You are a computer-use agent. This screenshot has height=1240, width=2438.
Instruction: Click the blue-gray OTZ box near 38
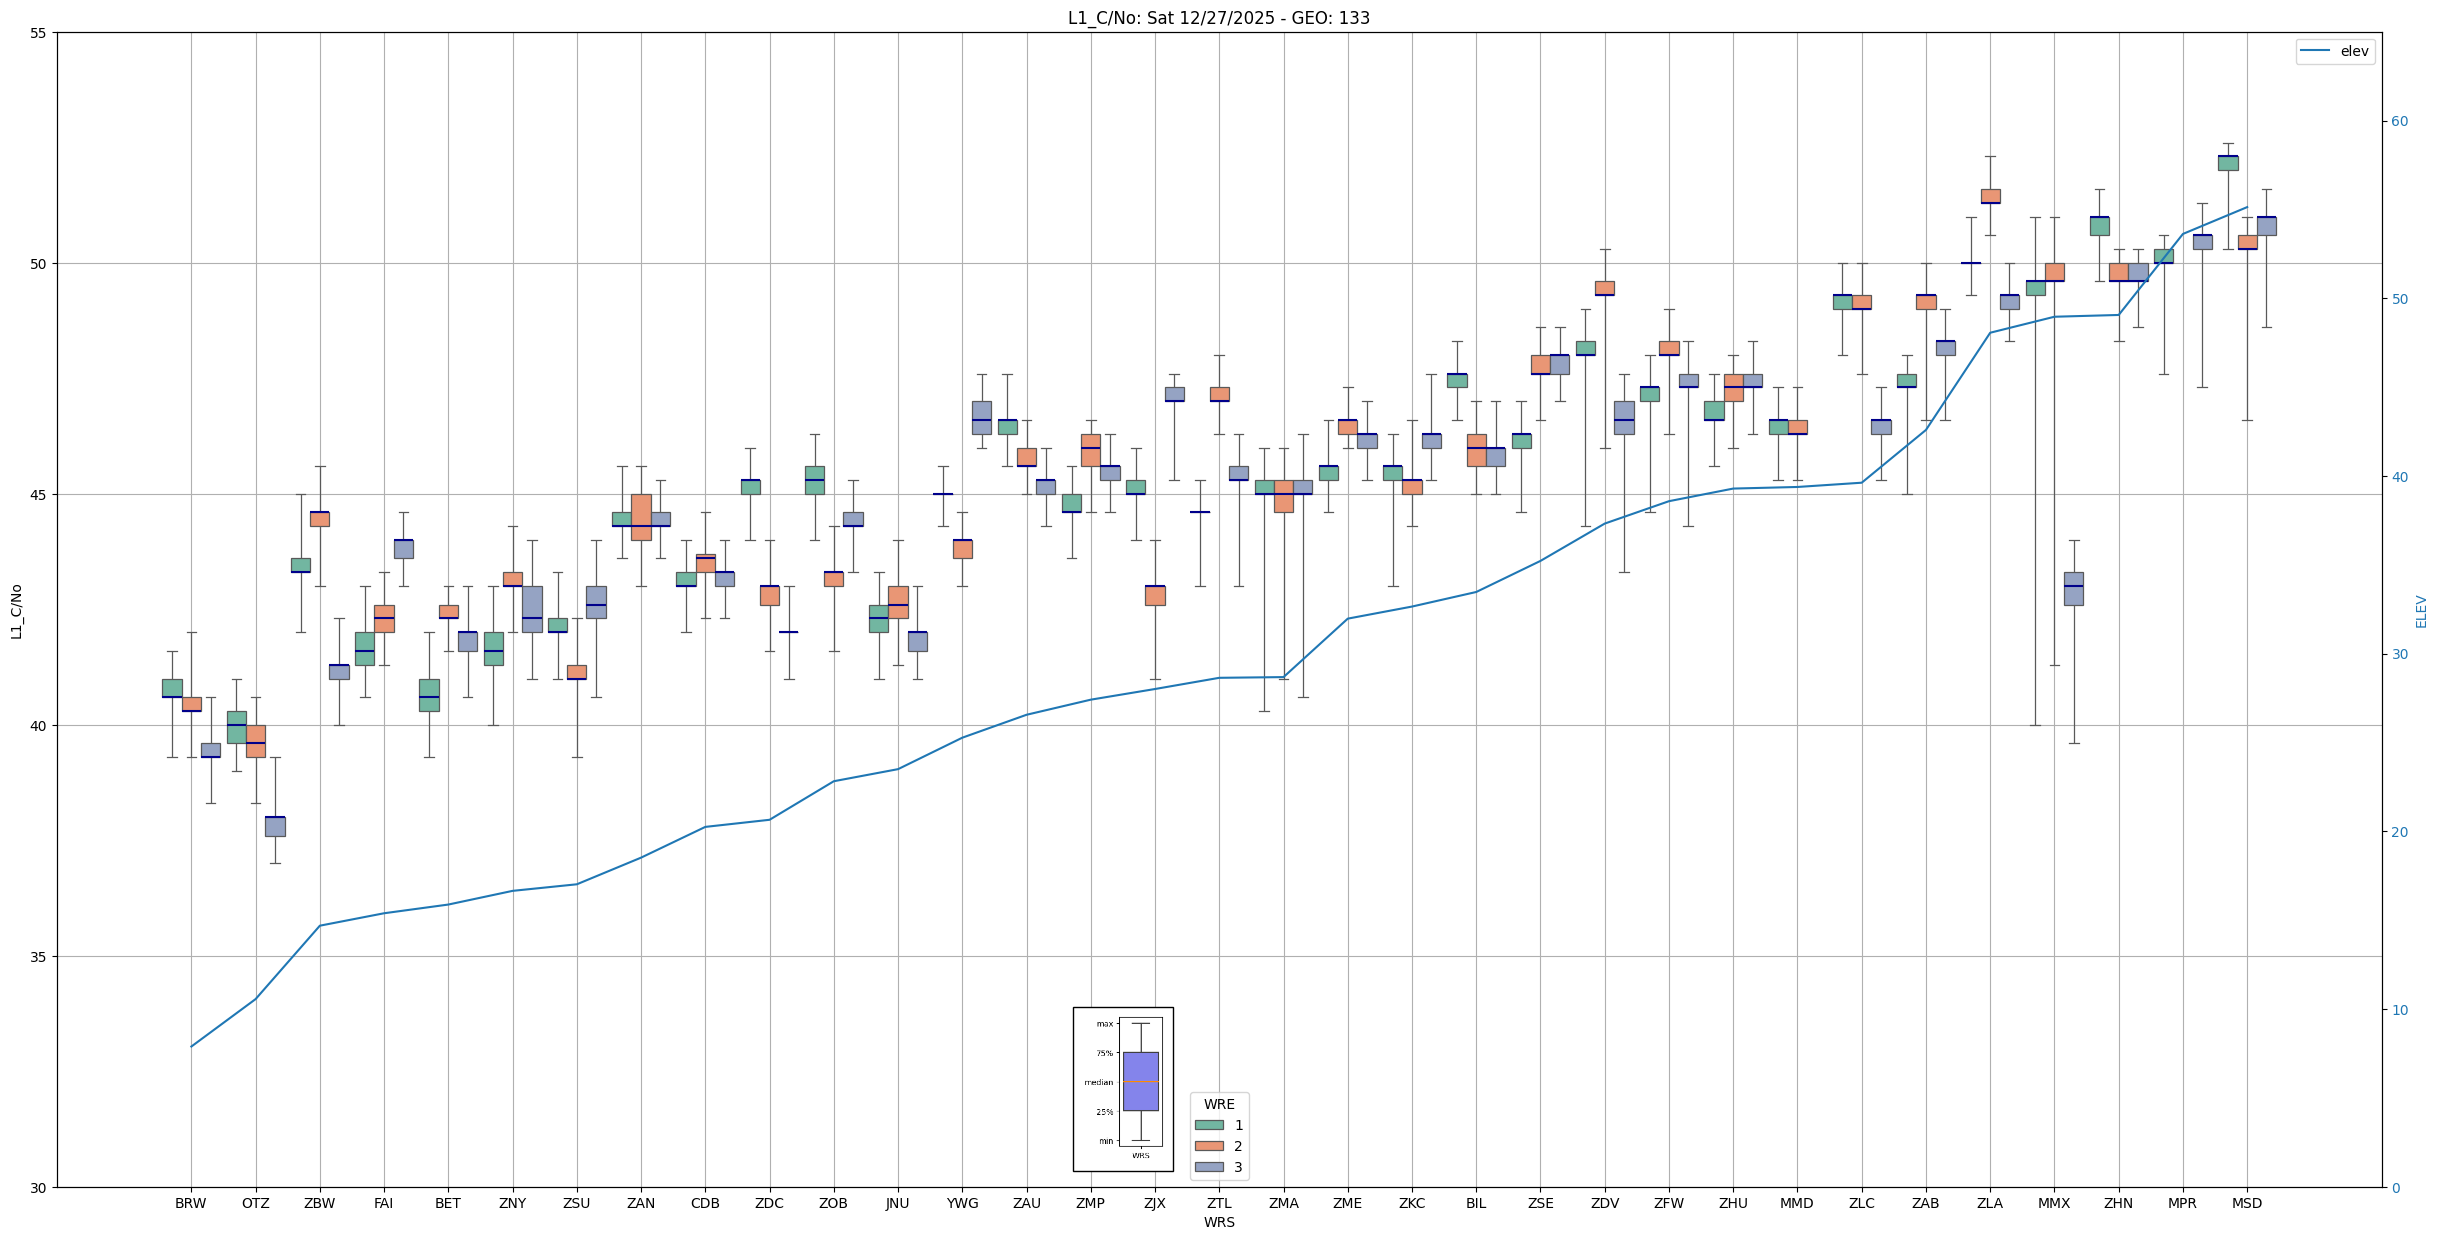click(x=275, y=826)
